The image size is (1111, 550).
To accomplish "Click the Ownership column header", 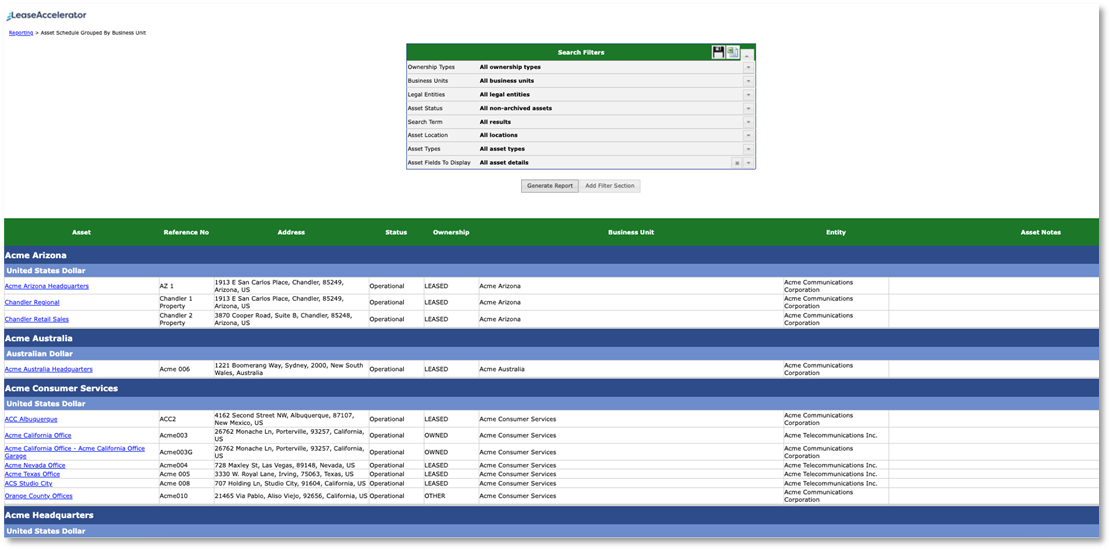I will coord(451,232).
